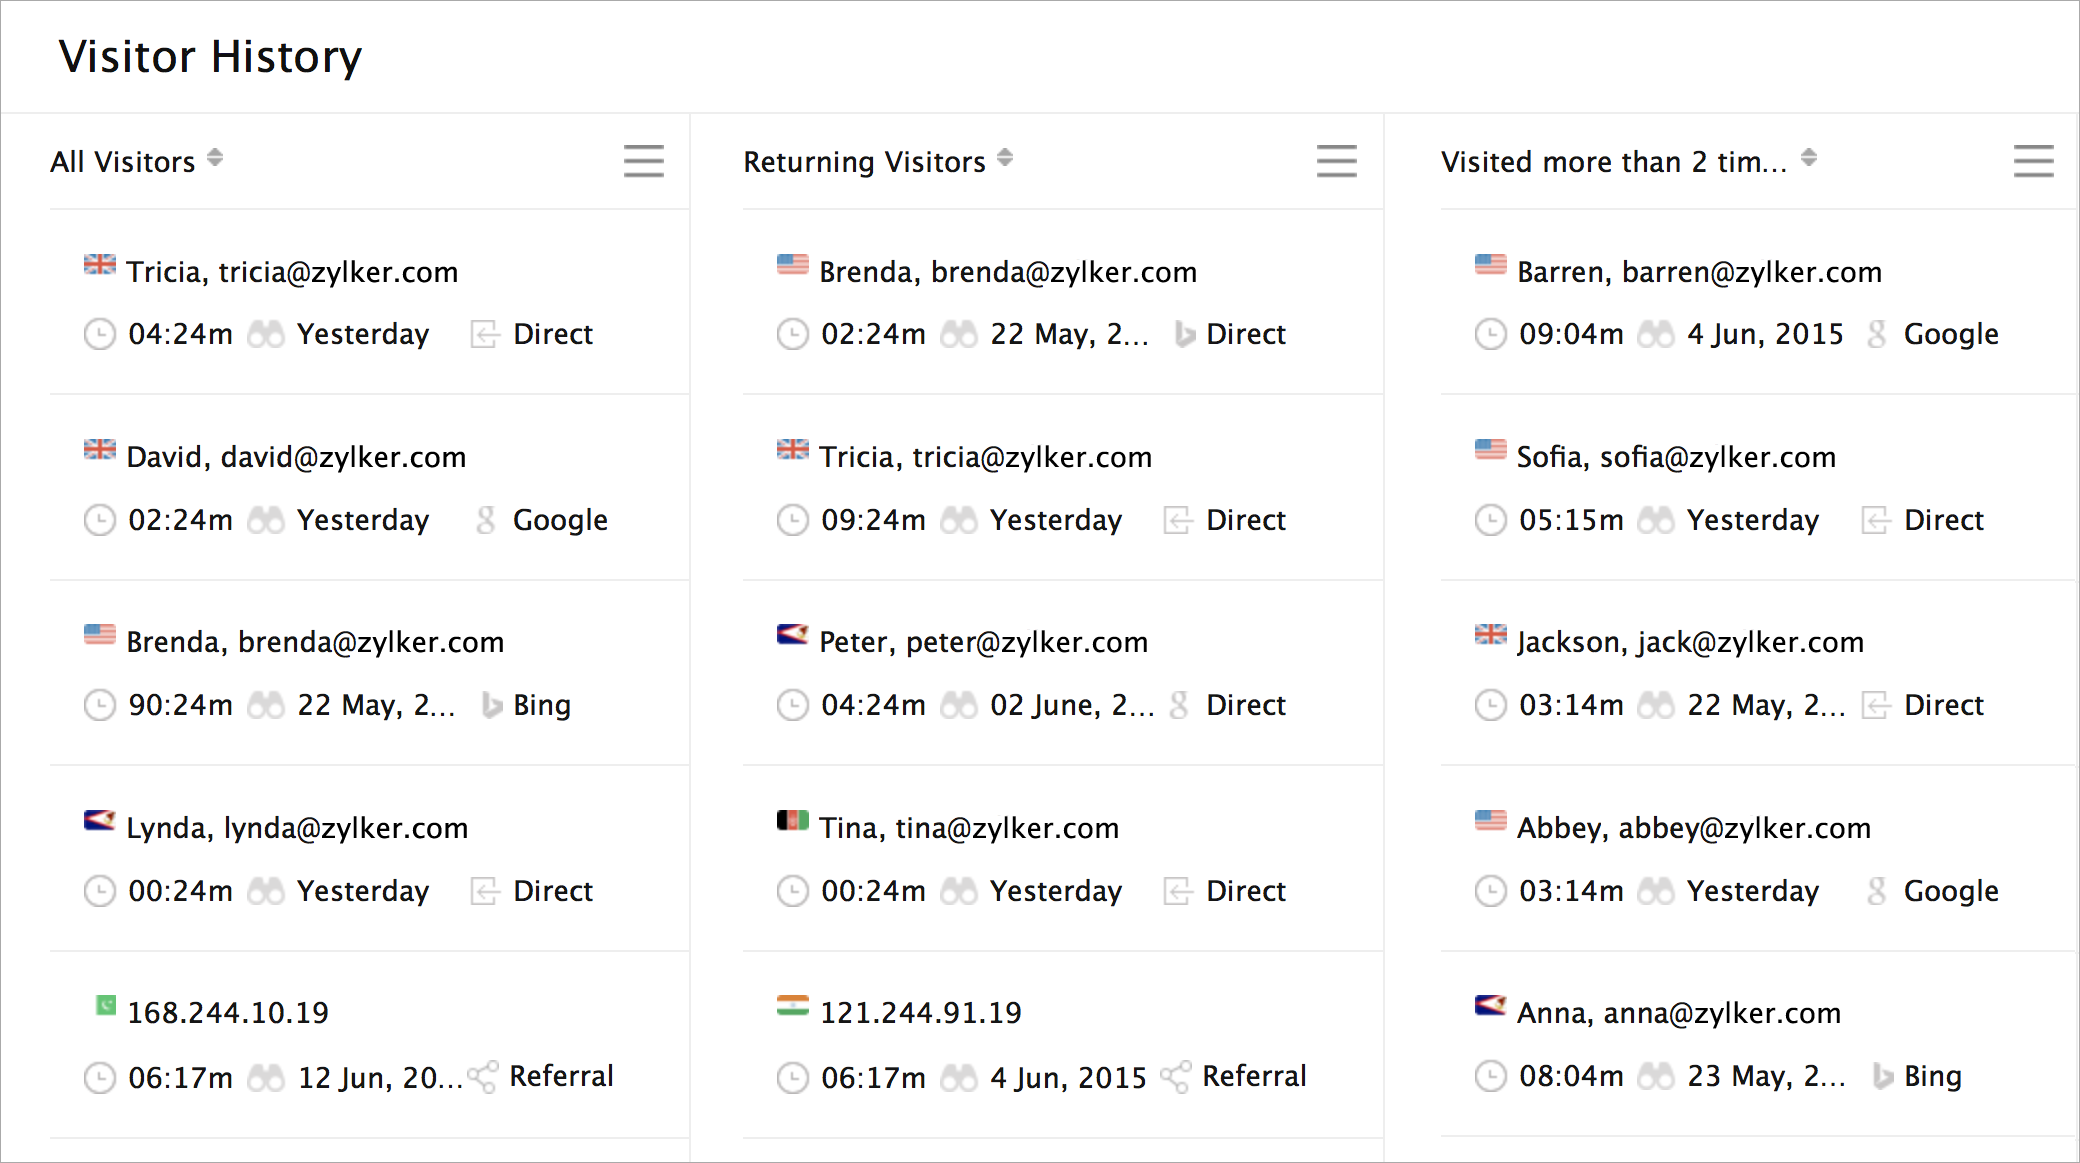Click the Direct source icon in Tina's row
Screen dimensions: 2080x1163
1177,891
